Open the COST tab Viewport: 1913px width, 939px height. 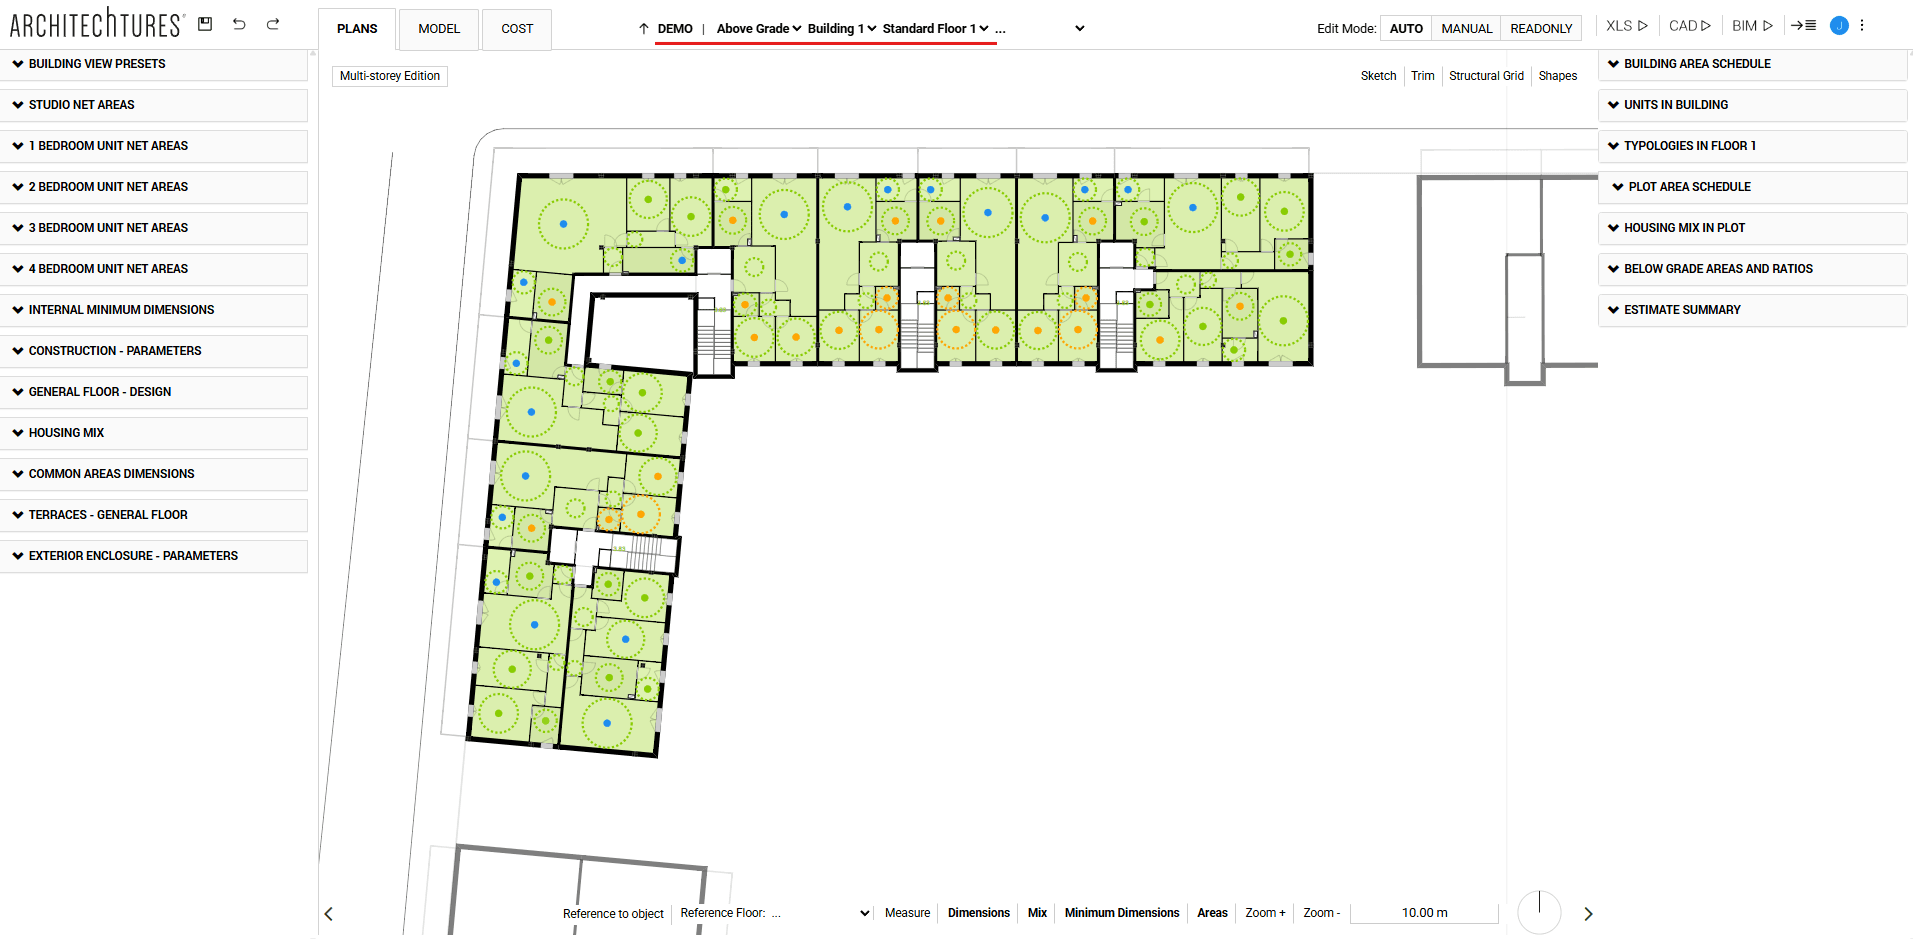[517, 29]
